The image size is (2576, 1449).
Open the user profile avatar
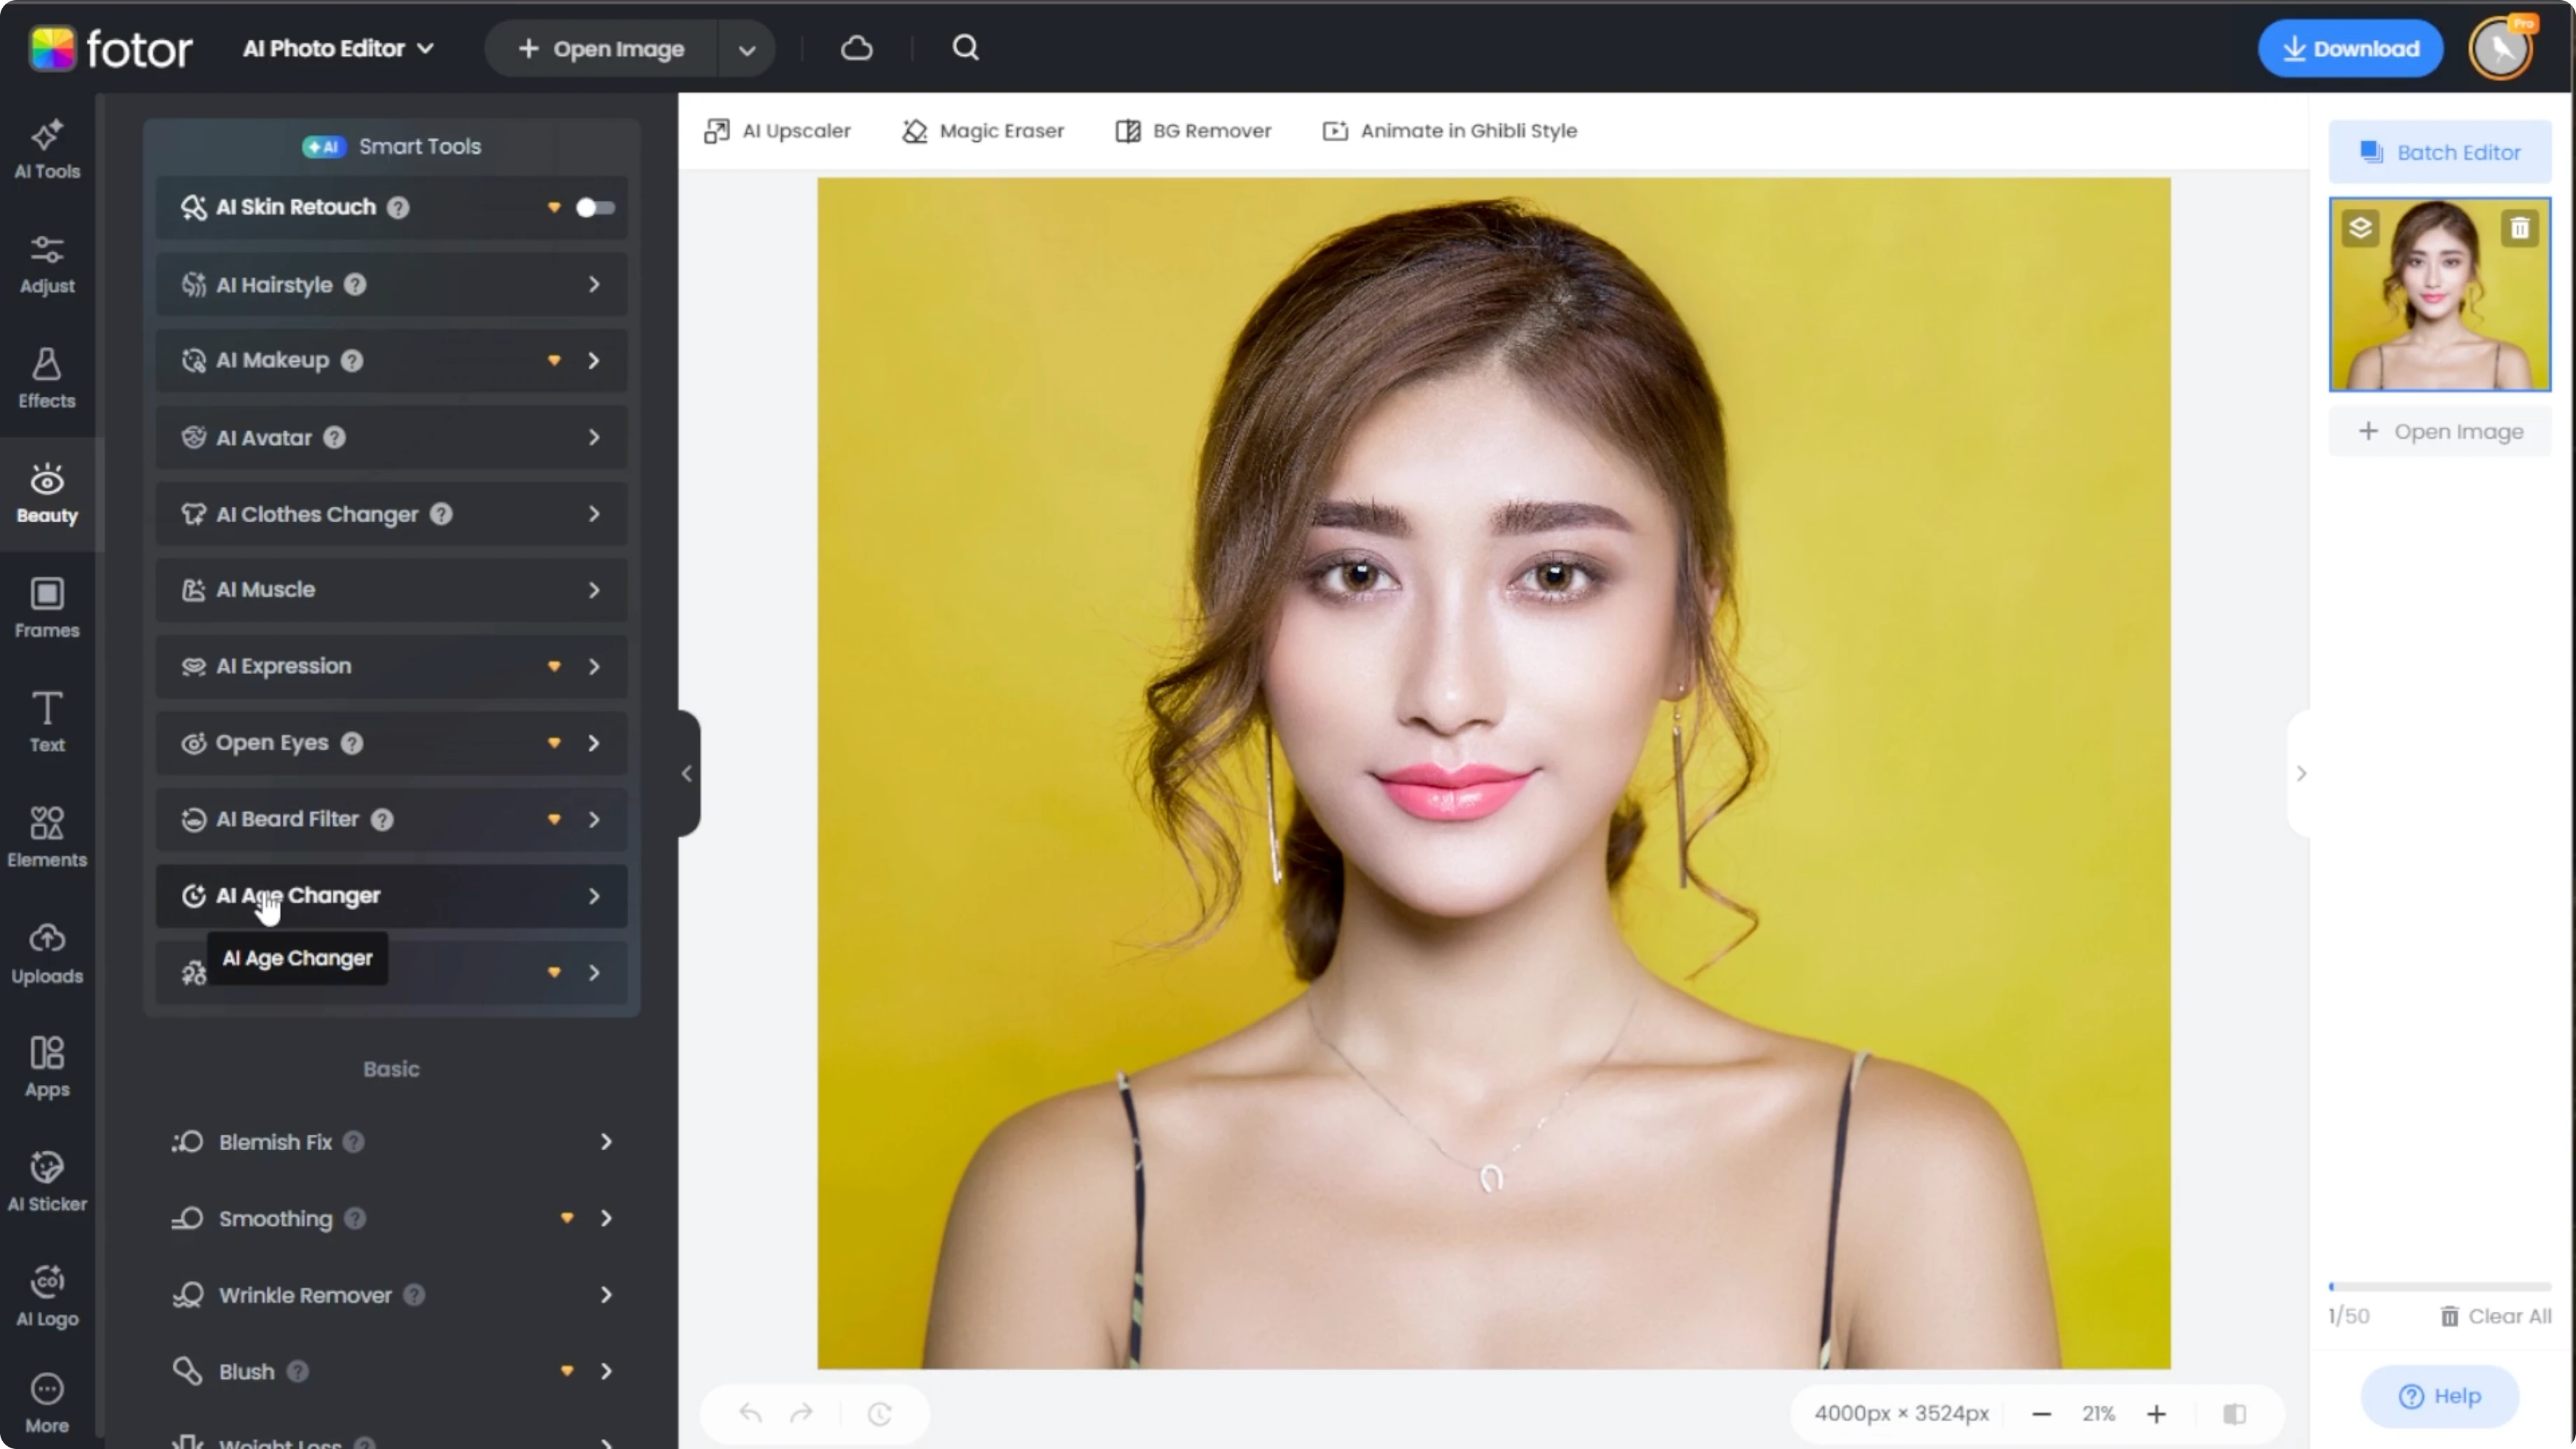[x=2501, y=48]
